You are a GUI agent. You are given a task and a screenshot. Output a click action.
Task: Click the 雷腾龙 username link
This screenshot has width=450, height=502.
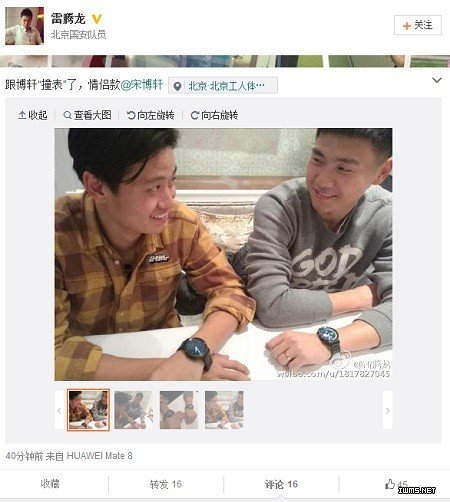click(68, 19)
